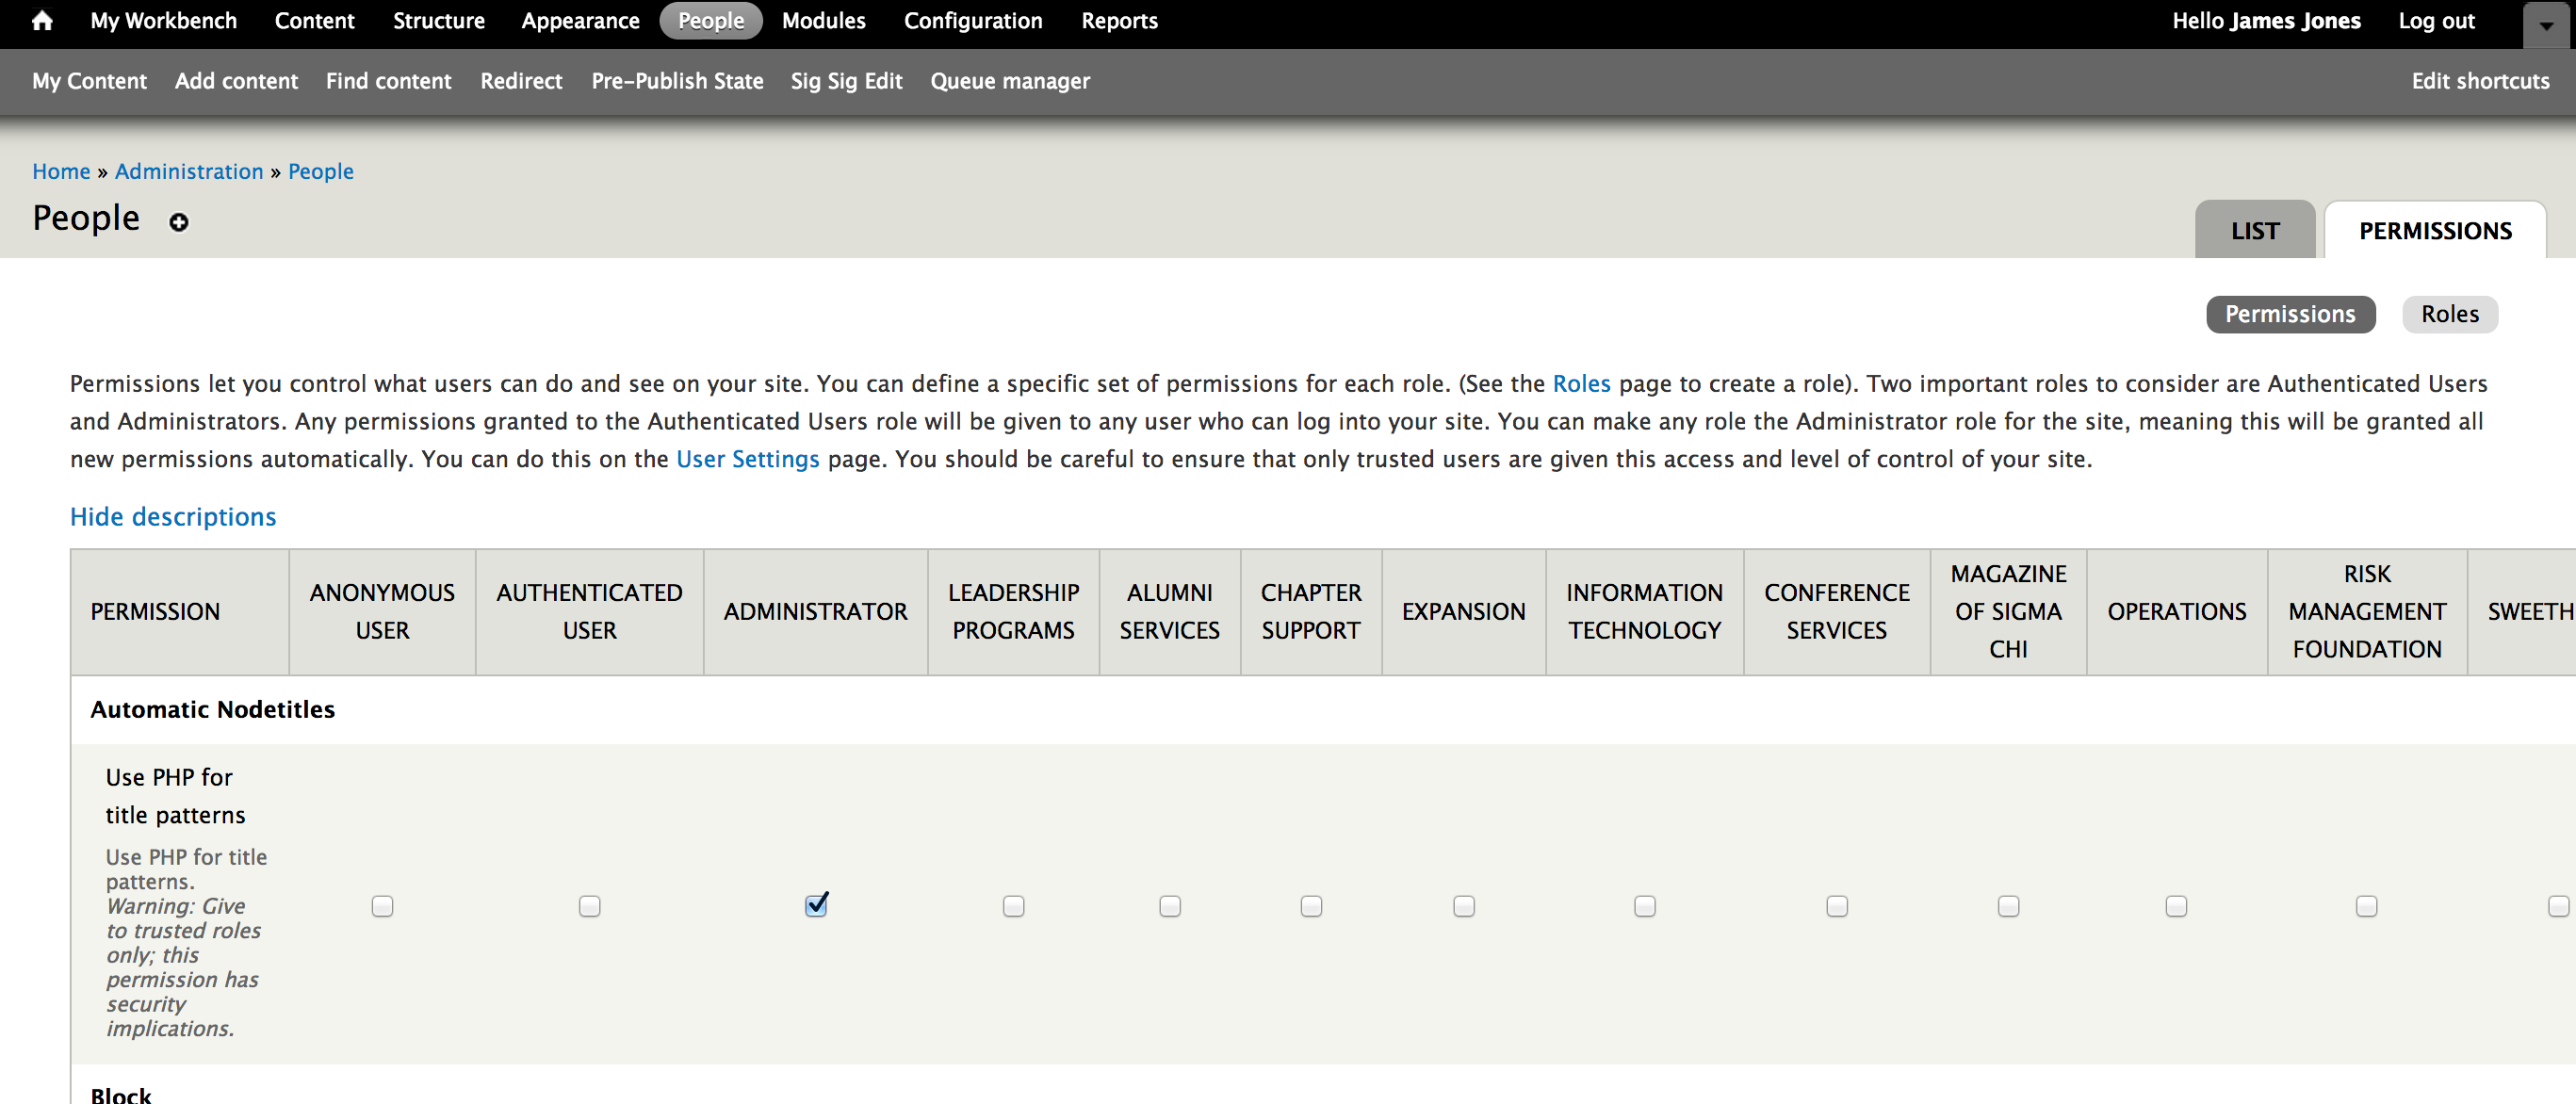The height and width of the screenshot is (1104, 2576).
Task: Go to My Content shortcut
Action: click(89, 81)
